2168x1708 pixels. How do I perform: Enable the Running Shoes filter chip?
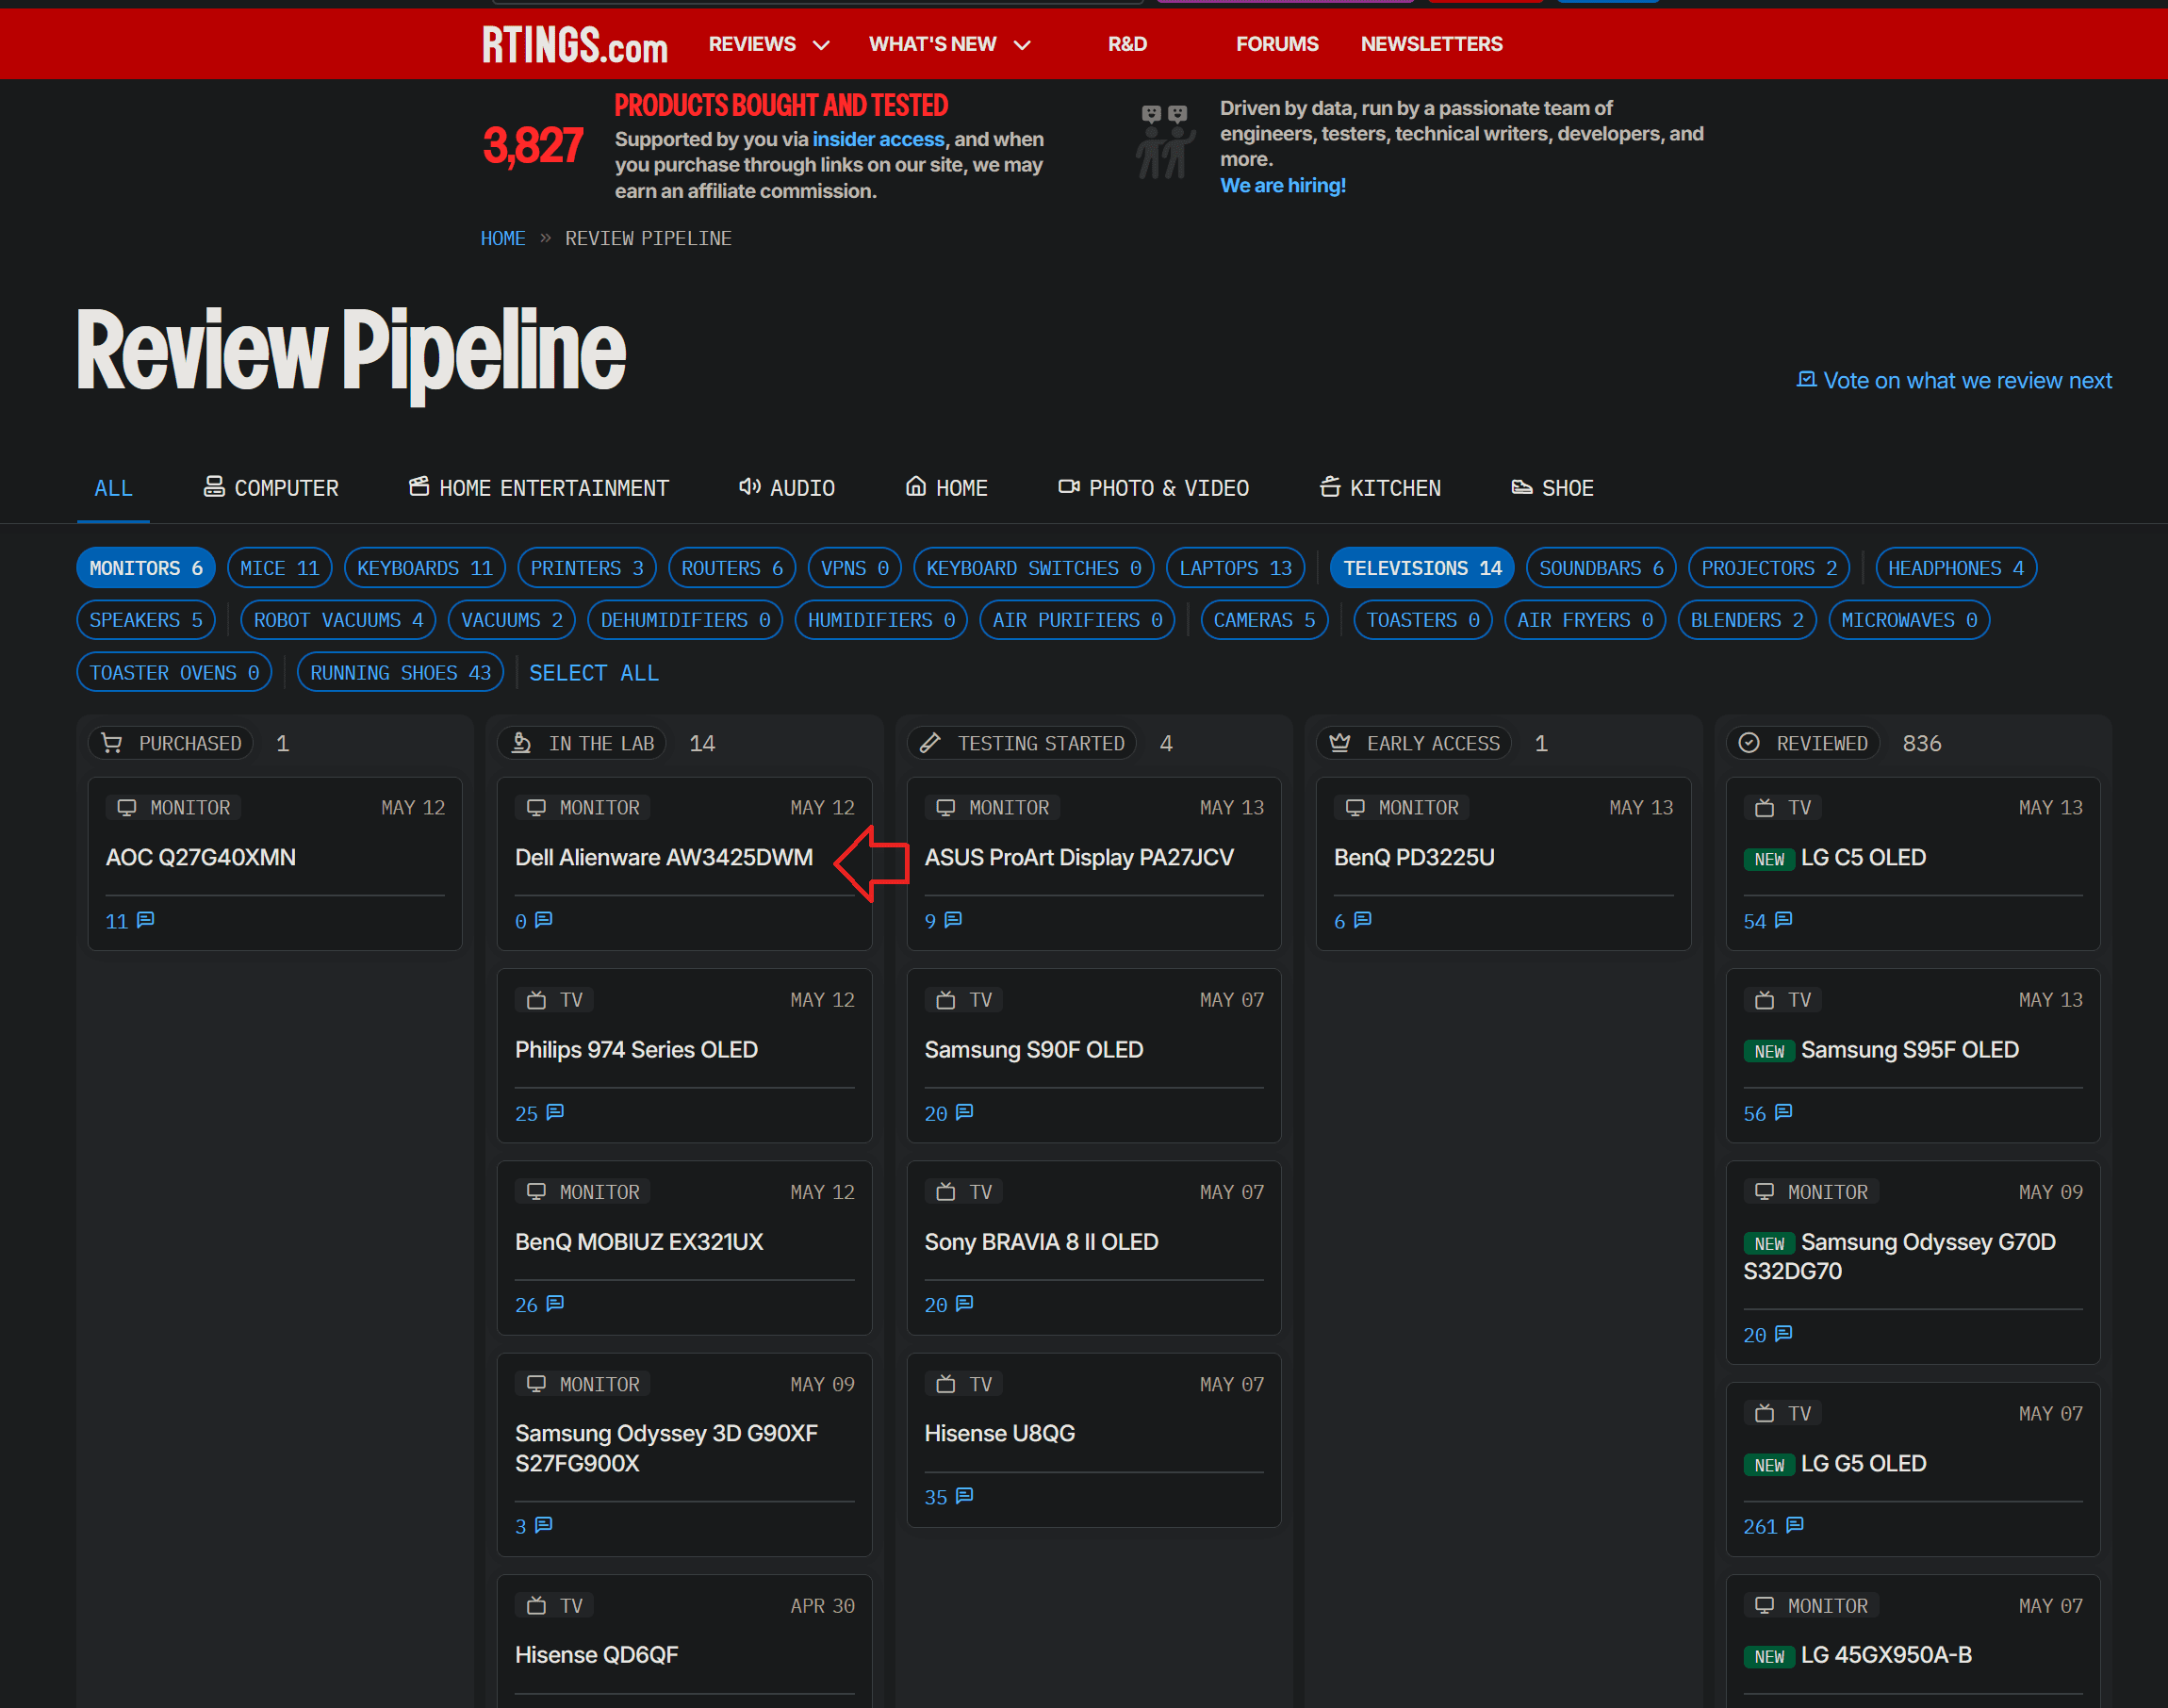coord(400,673)
